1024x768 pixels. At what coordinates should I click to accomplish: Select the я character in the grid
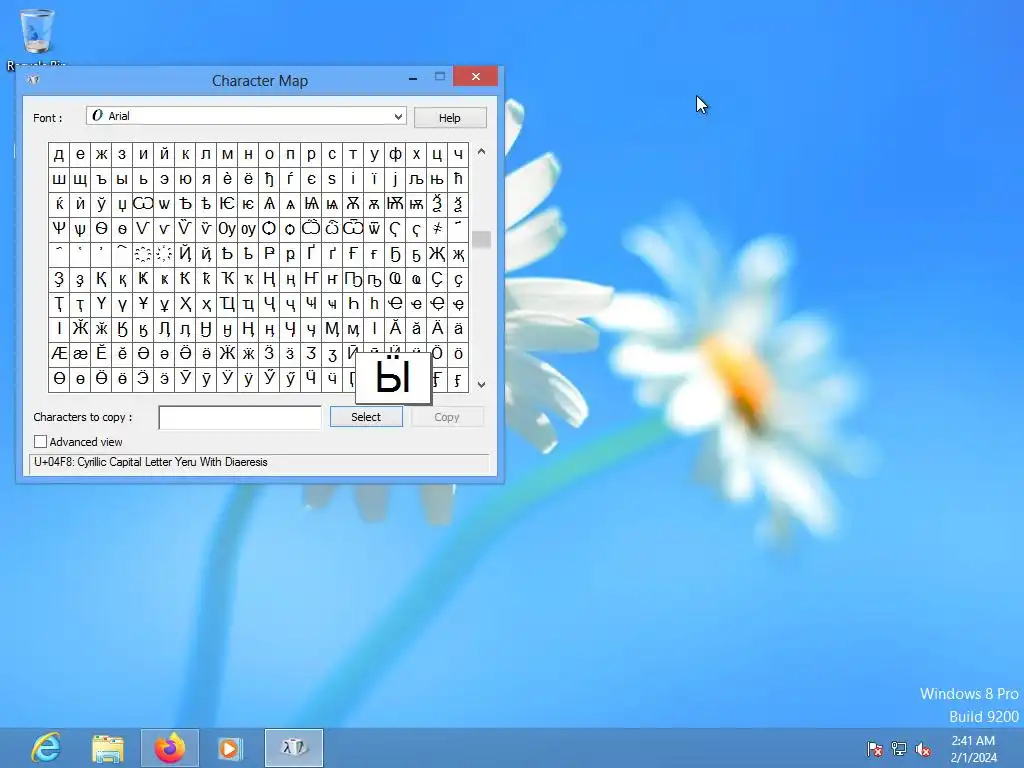pyautogui.click(x=206, y=179)
